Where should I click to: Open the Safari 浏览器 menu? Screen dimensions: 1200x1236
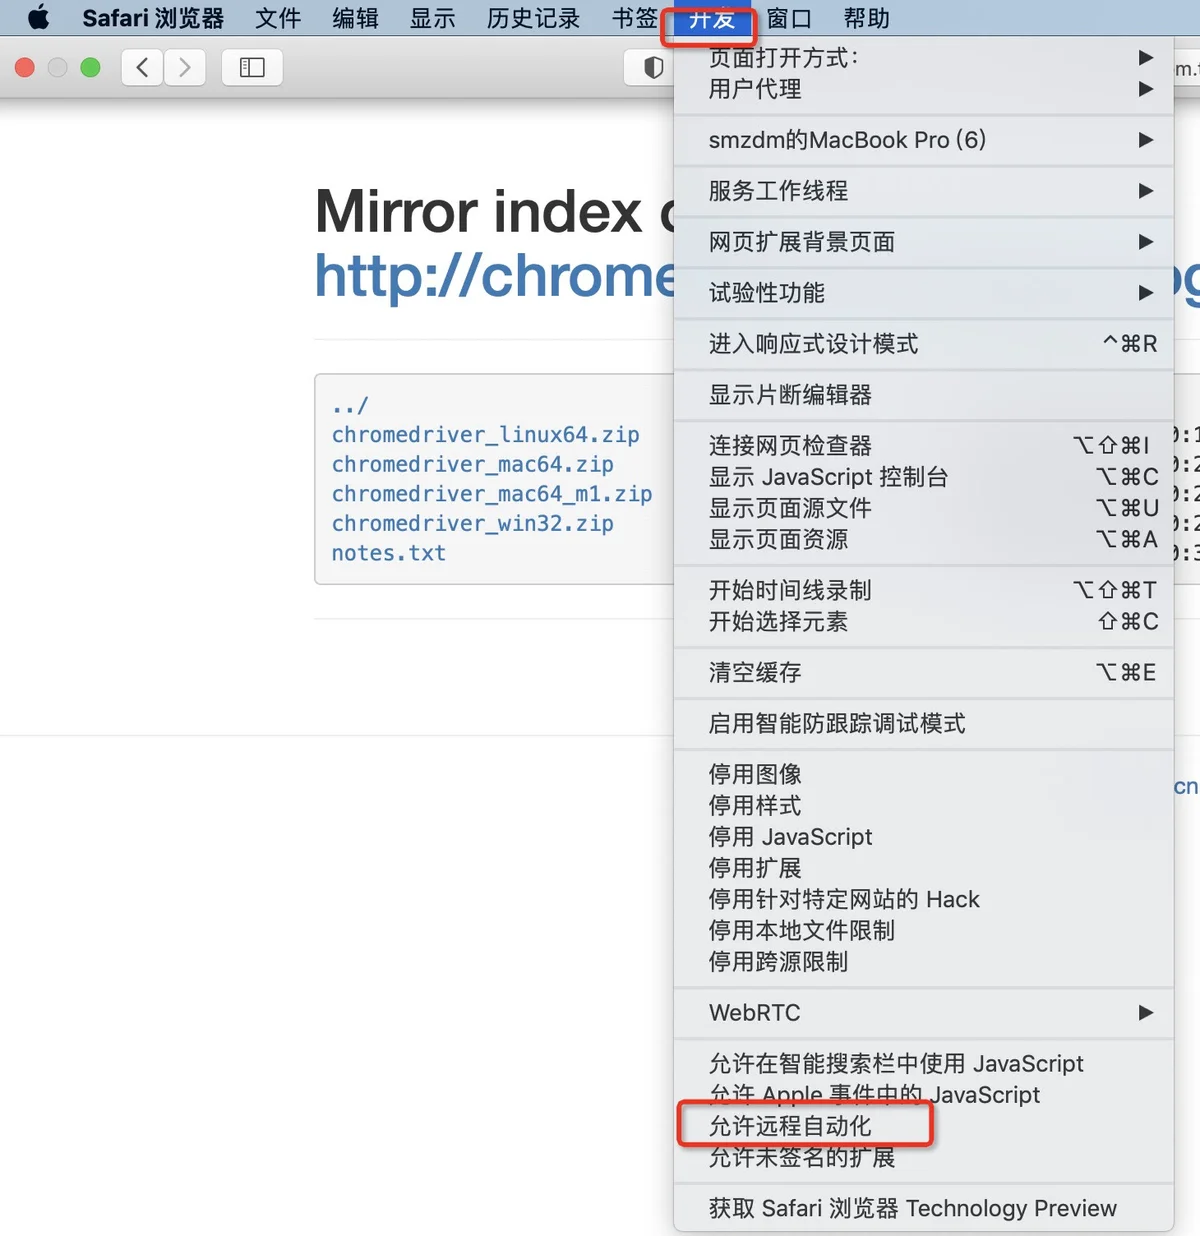click(x=153, y=18)
